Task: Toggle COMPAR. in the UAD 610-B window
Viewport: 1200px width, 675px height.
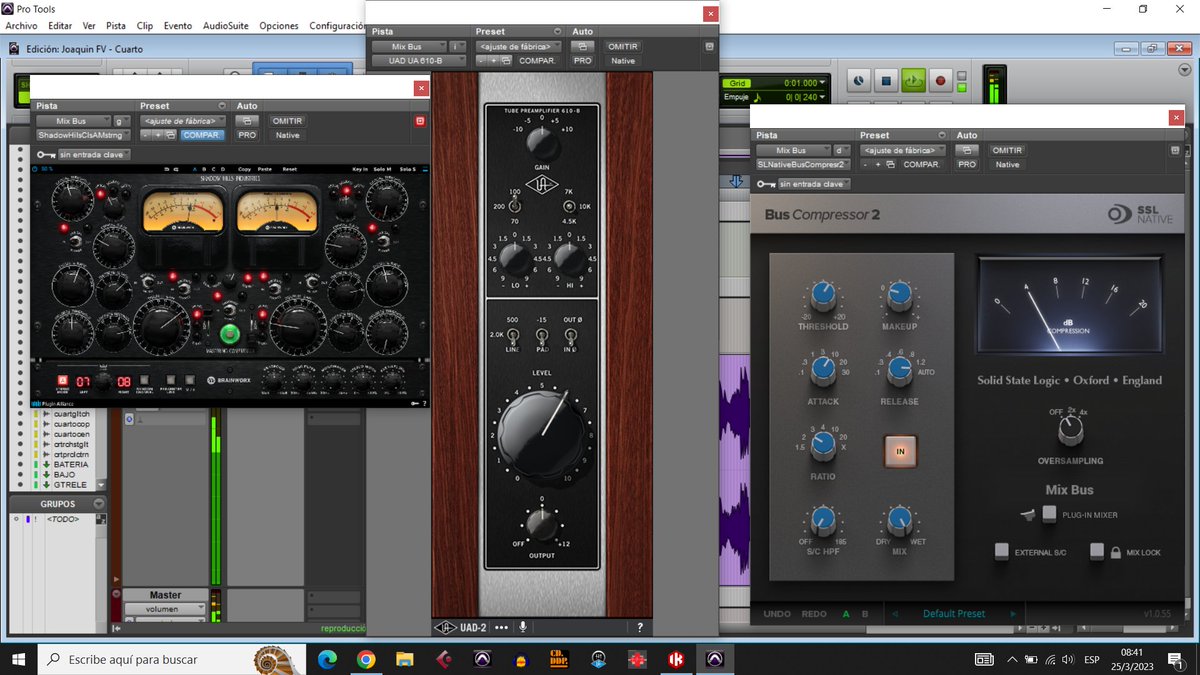Action: pos(539,60)
